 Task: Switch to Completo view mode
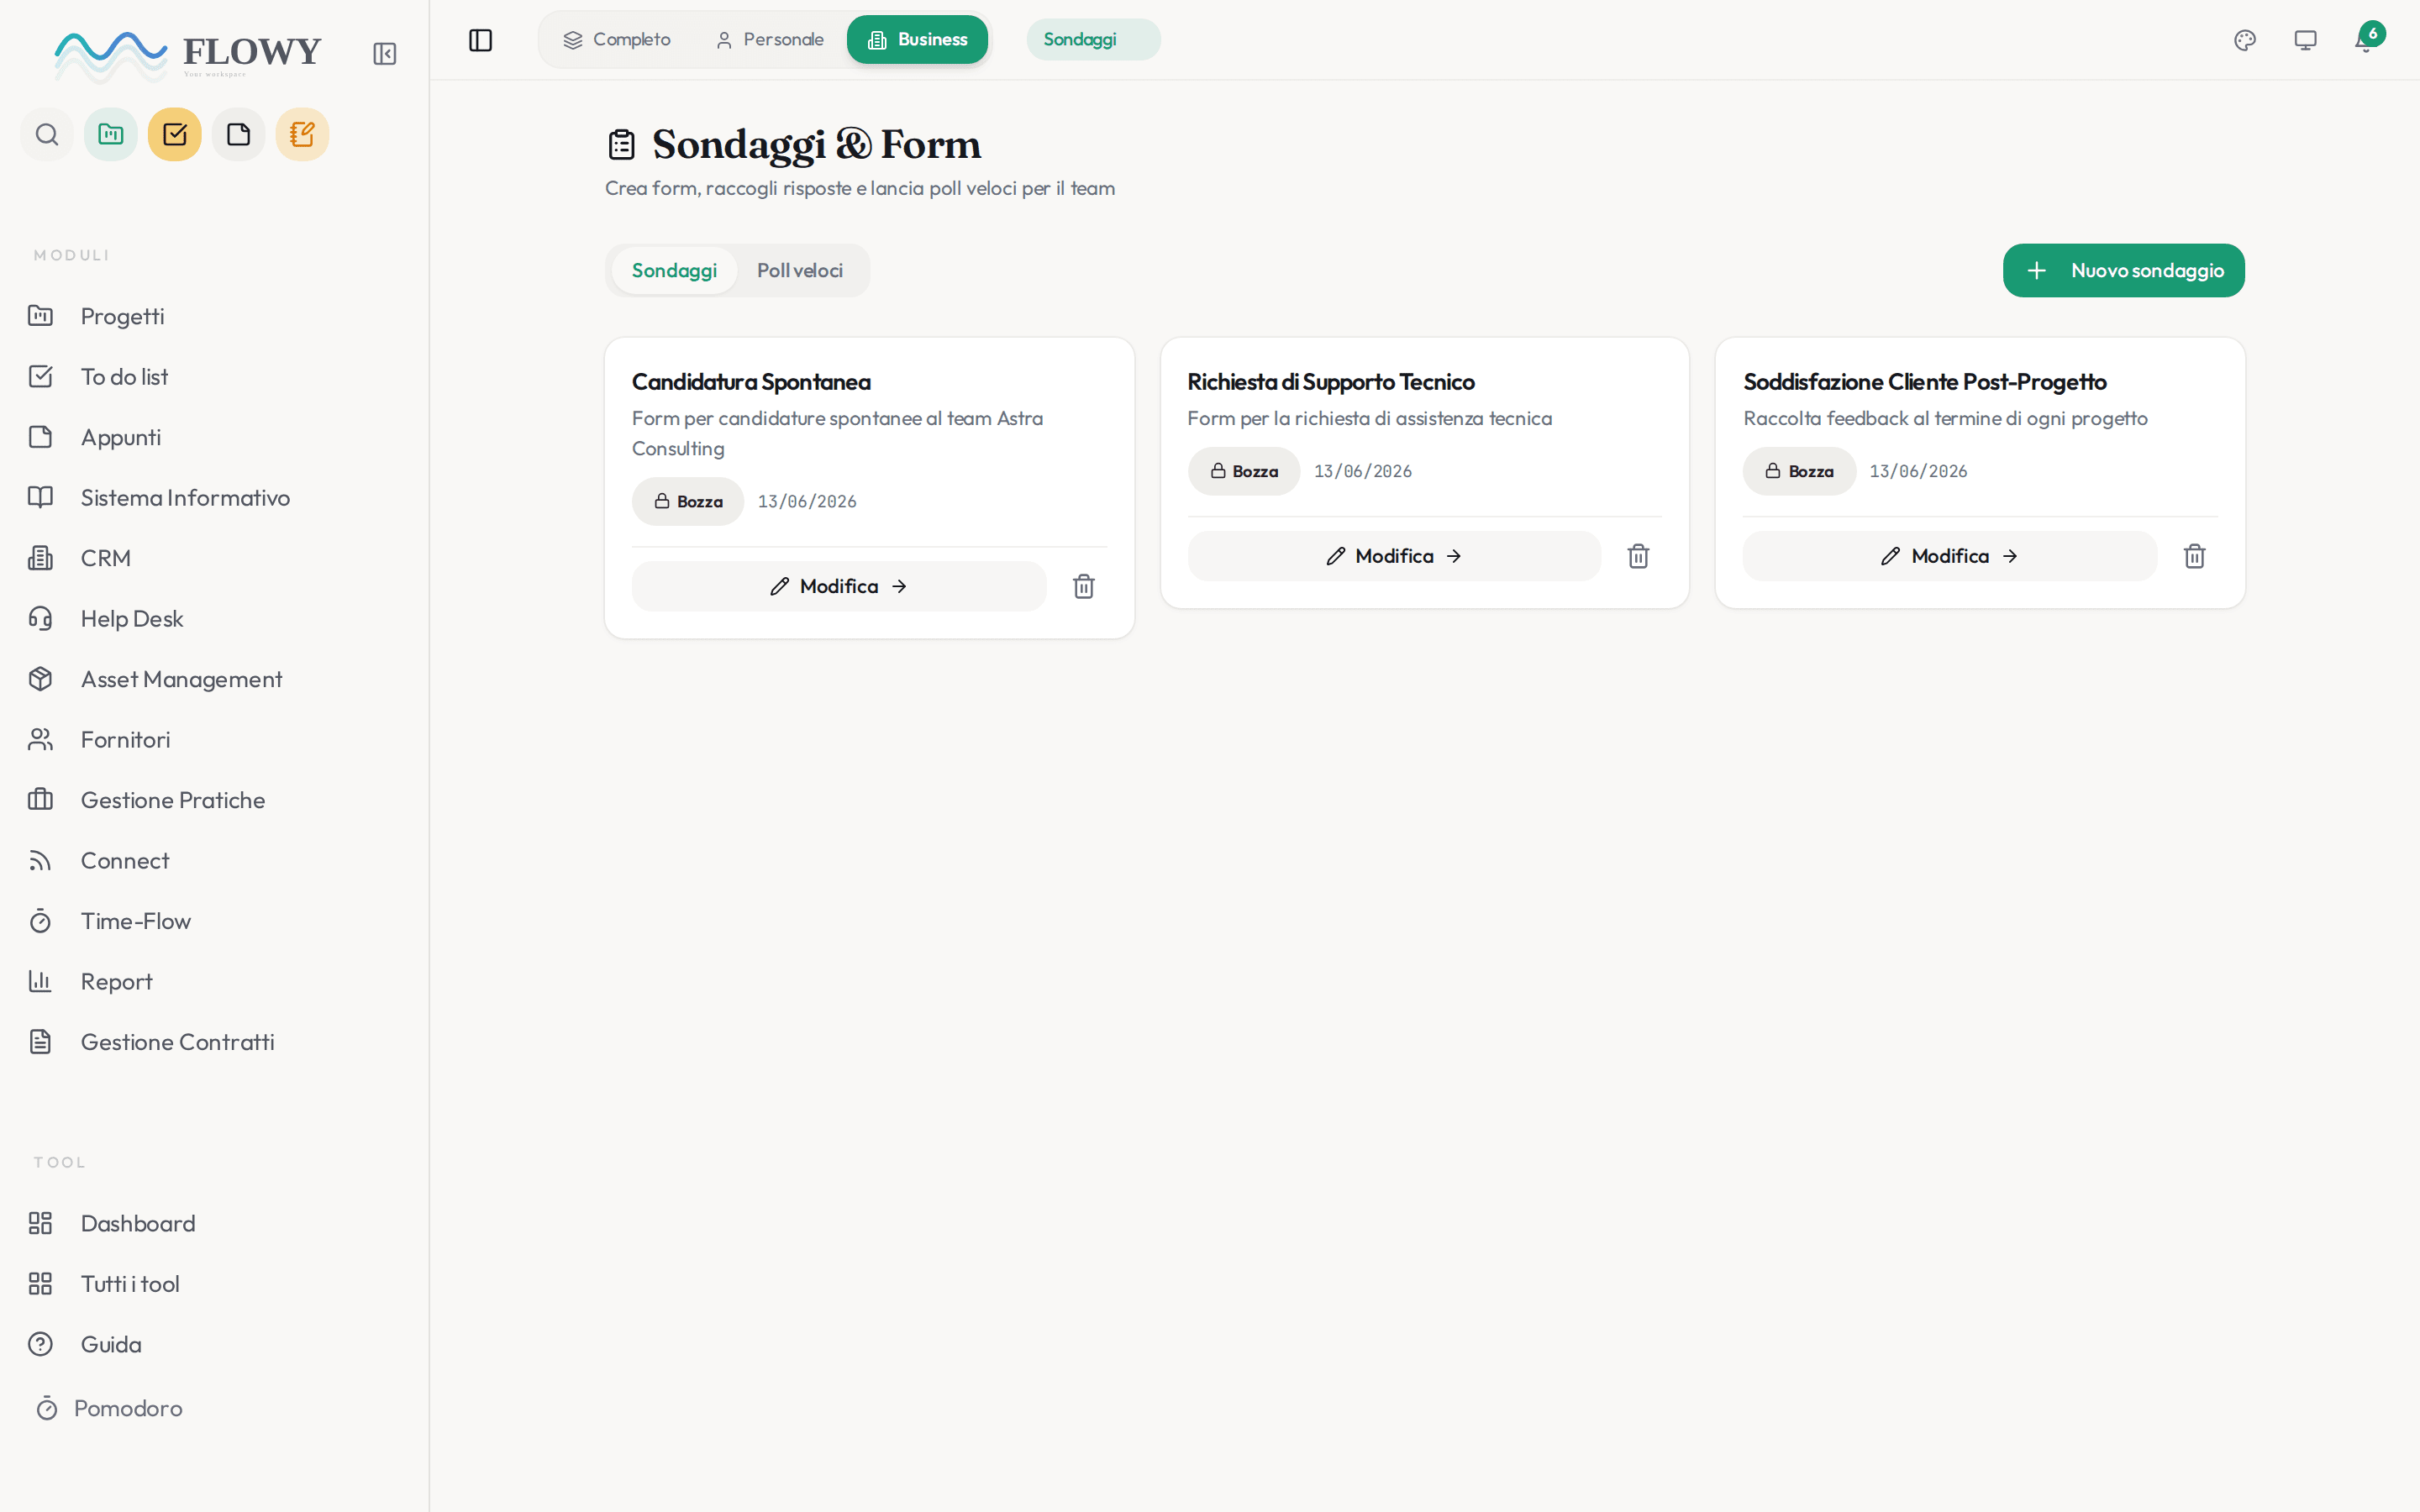[617, 40]
